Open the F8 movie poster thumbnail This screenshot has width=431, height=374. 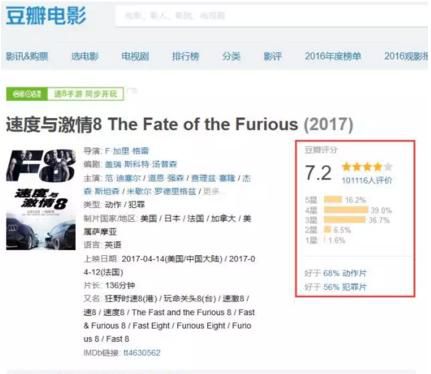pos(41,199)
